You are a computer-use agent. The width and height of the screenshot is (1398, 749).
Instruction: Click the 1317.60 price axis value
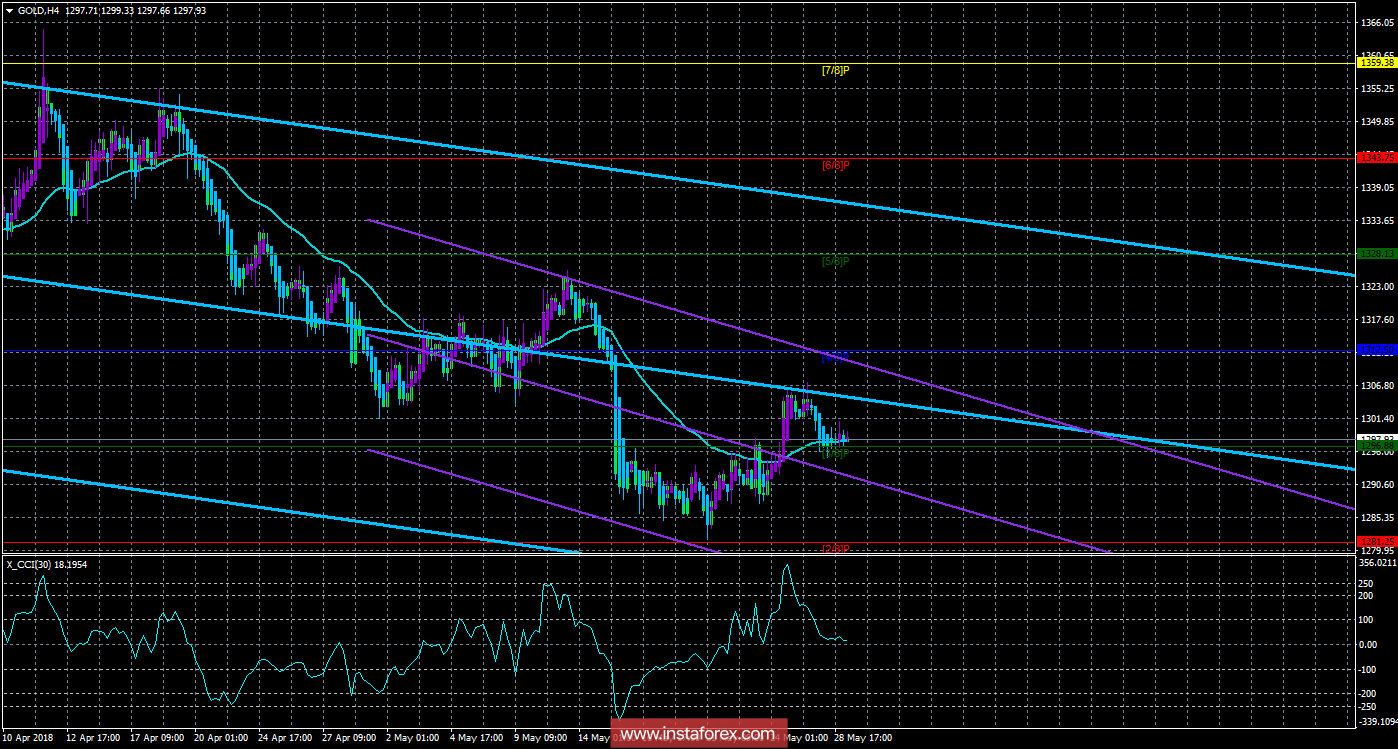(1376, 320)
